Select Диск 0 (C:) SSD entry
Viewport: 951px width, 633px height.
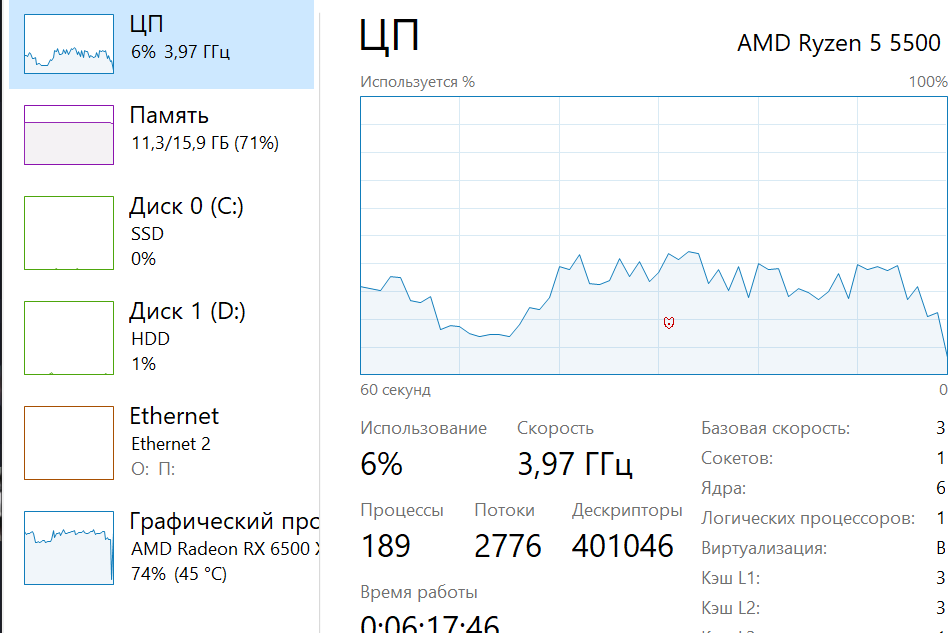point(161,232)
